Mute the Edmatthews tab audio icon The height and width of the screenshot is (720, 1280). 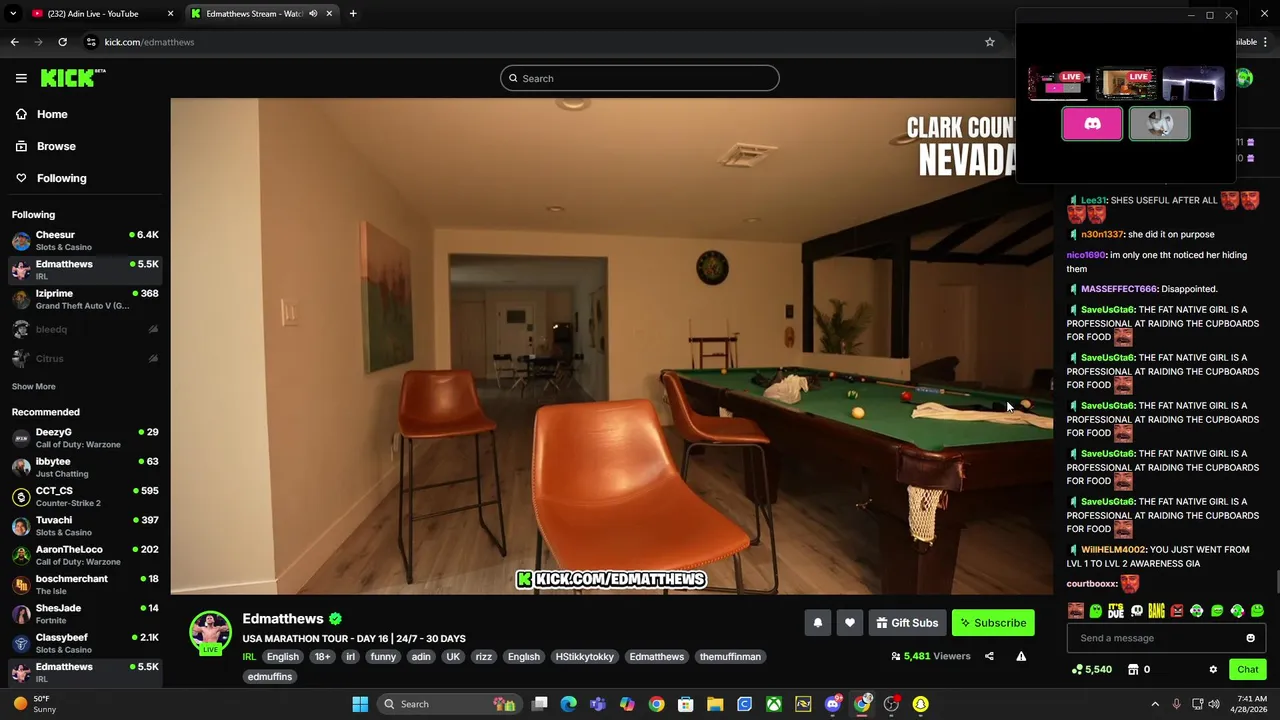(313, 14)
